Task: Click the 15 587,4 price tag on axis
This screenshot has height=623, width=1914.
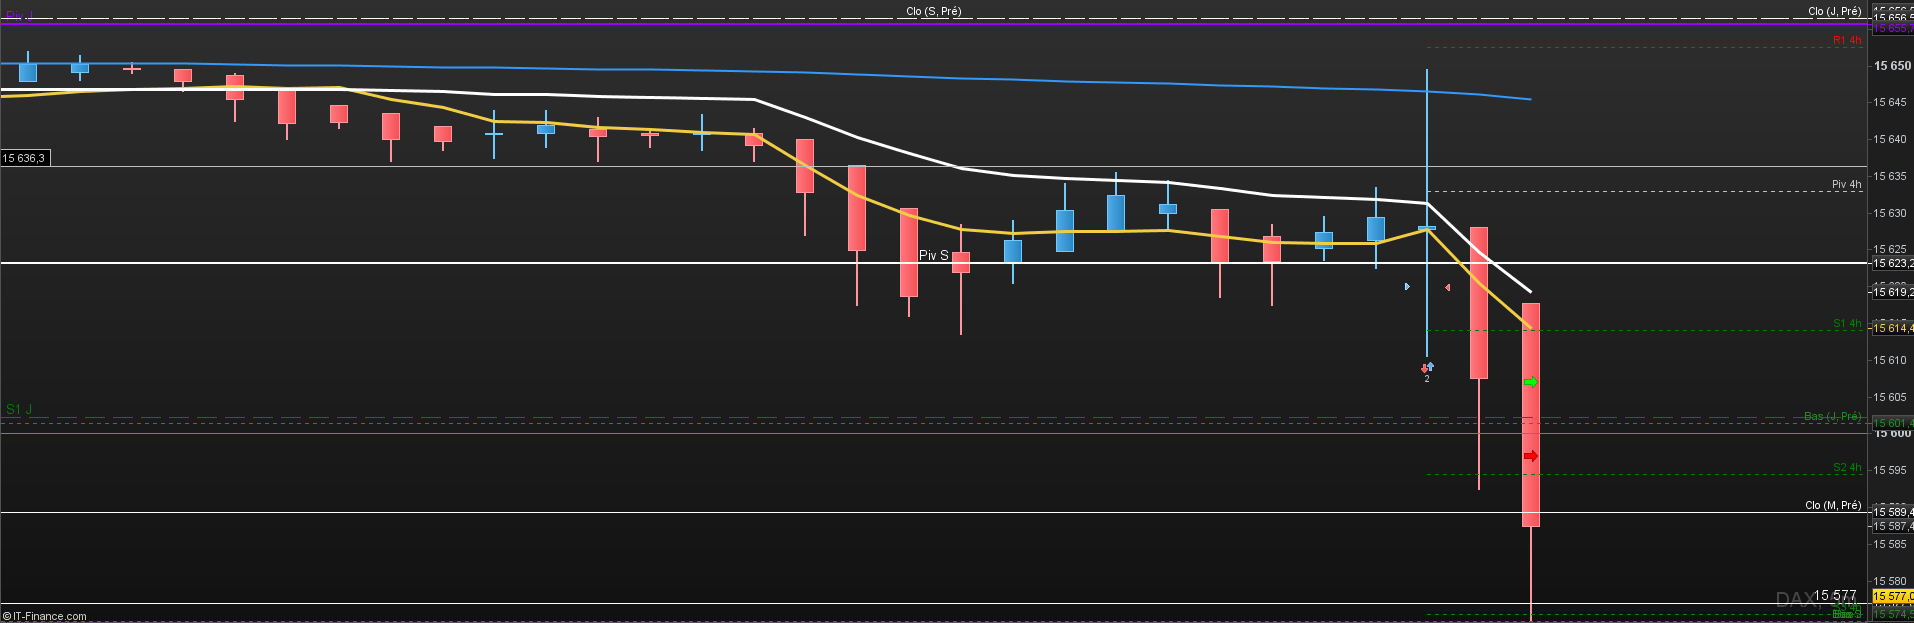Action: pos(1892,526)
